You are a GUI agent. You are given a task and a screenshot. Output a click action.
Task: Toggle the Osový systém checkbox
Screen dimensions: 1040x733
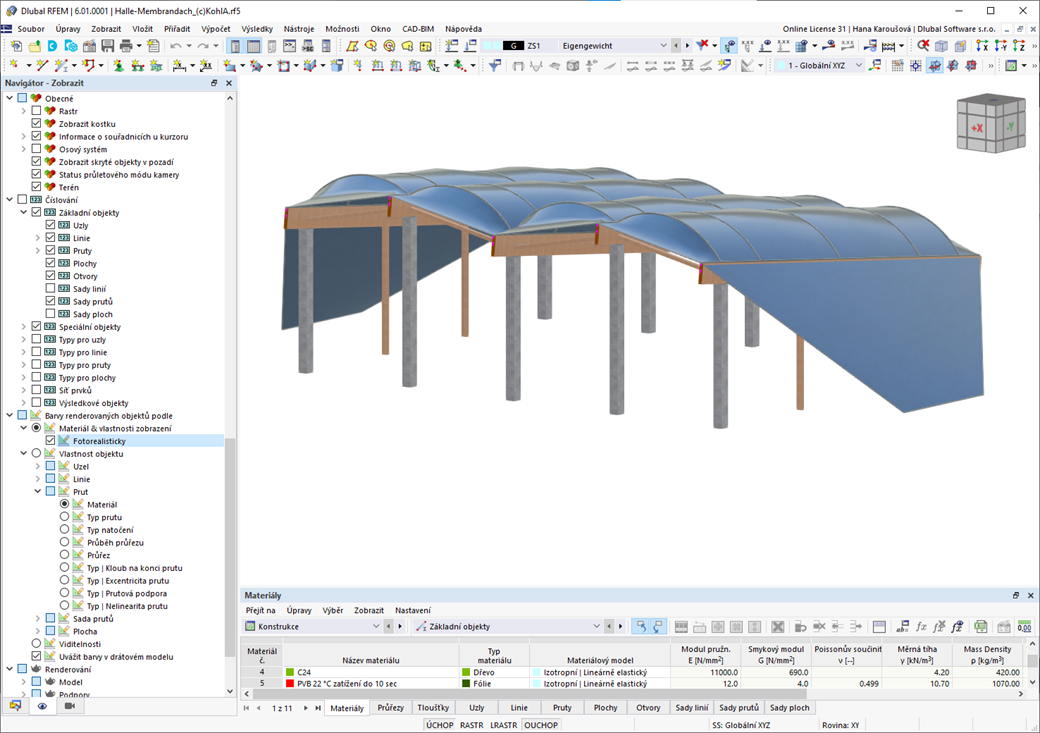[x=36, y=149]
